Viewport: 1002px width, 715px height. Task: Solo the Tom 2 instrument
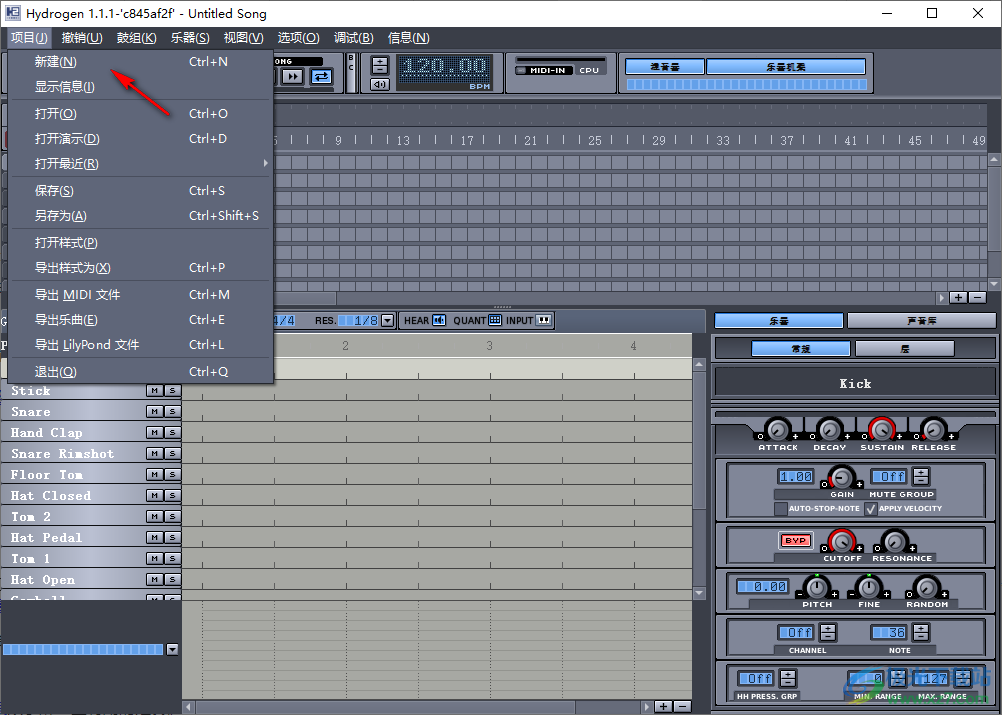[172, 516]
